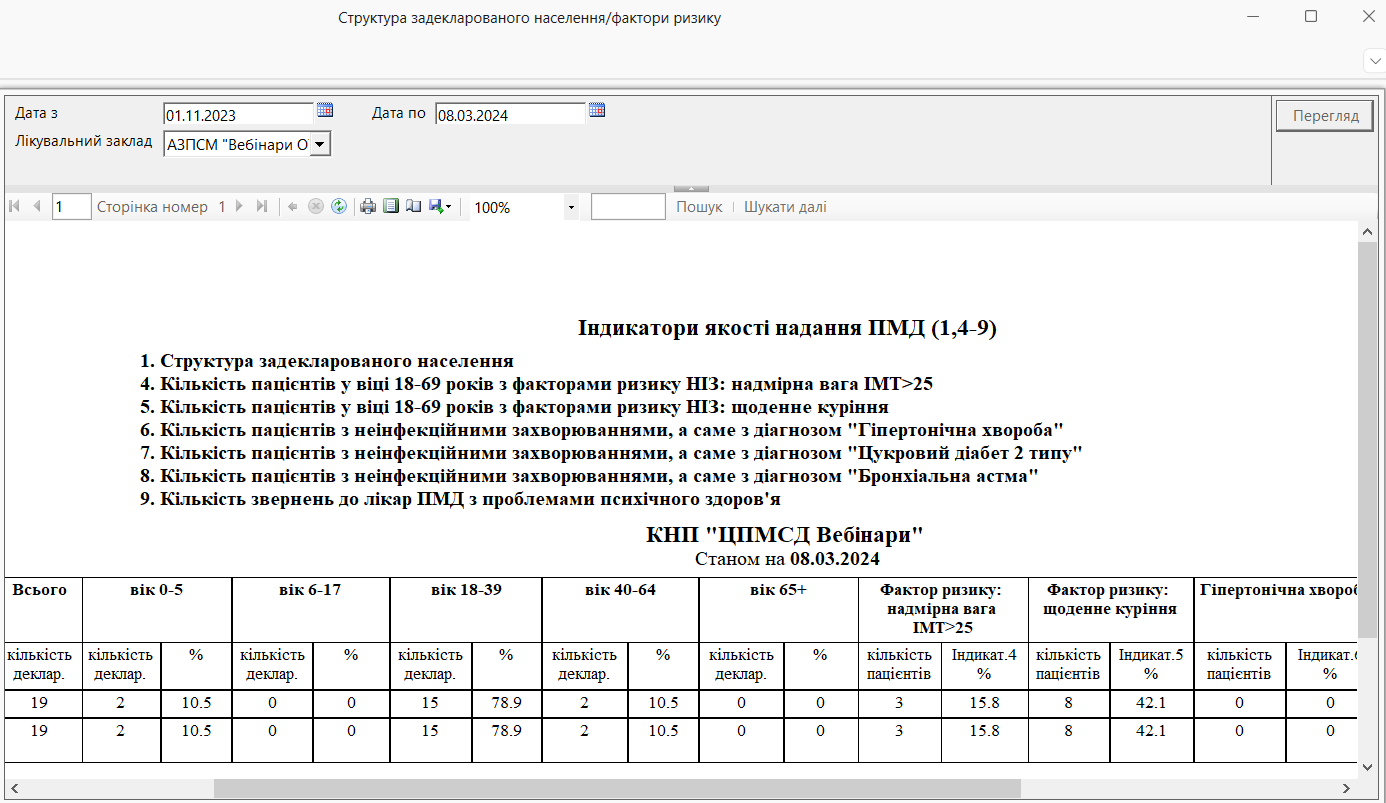The image size is (1386, 803).
Task: Click the 'Всього' column header
Action: [x=40, y=590]
